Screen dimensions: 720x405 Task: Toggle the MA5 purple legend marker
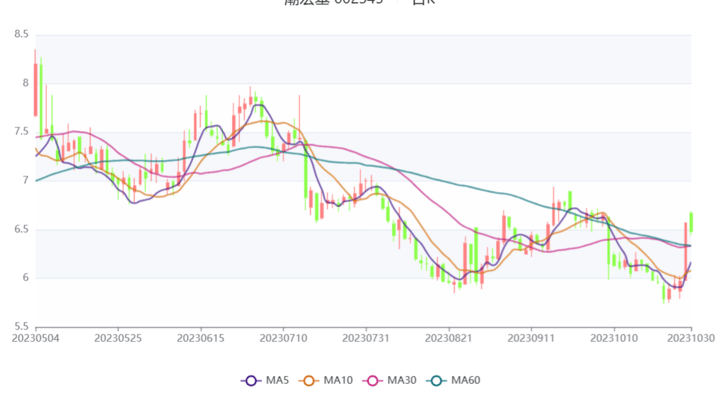(252, 381)
